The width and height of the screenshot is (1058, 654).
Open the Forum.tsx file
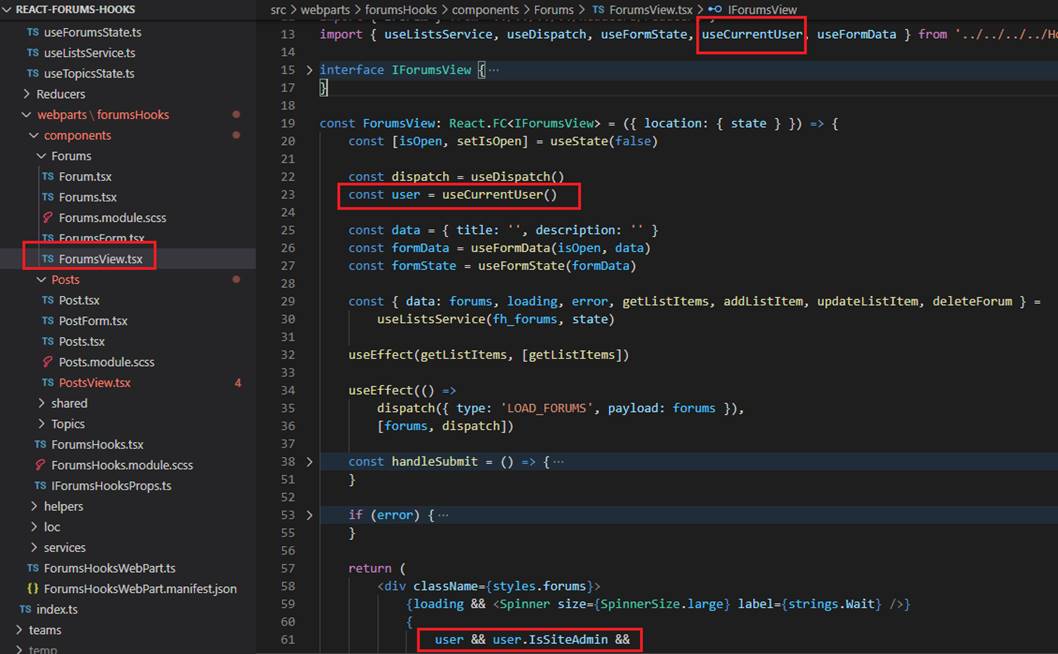(x=84, y=177)
